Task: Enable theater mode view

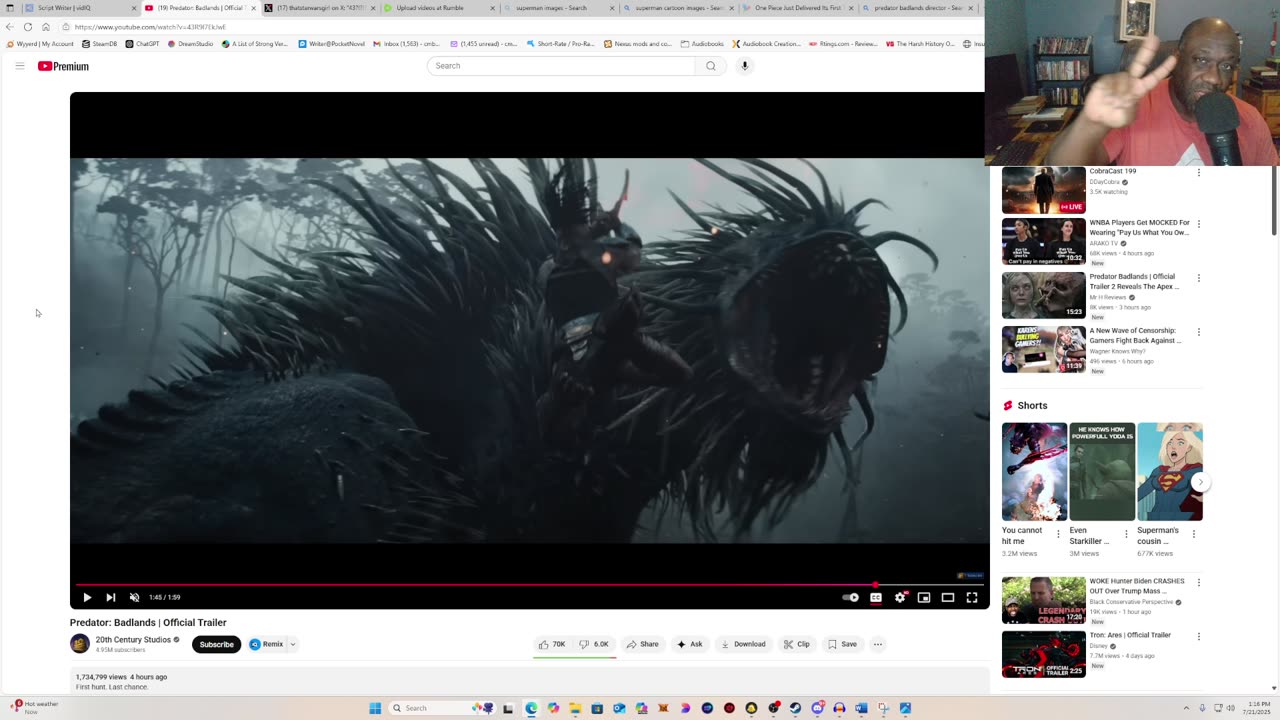Action: pos(948,597)
